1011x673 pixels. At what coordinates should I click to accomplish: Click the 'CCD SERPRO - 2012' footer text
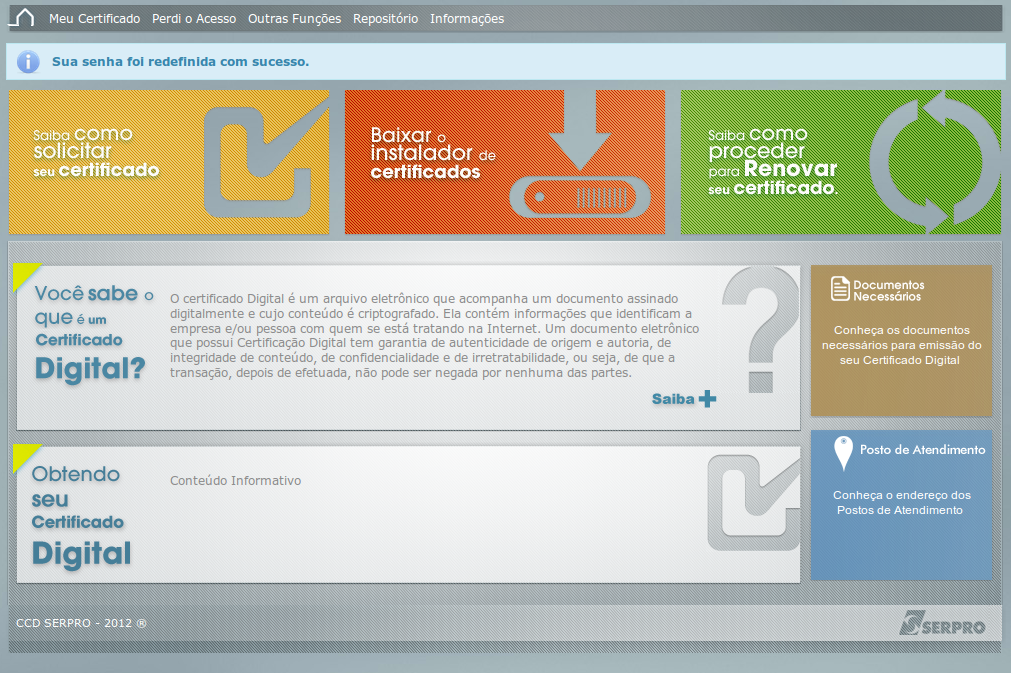point(81,623)
